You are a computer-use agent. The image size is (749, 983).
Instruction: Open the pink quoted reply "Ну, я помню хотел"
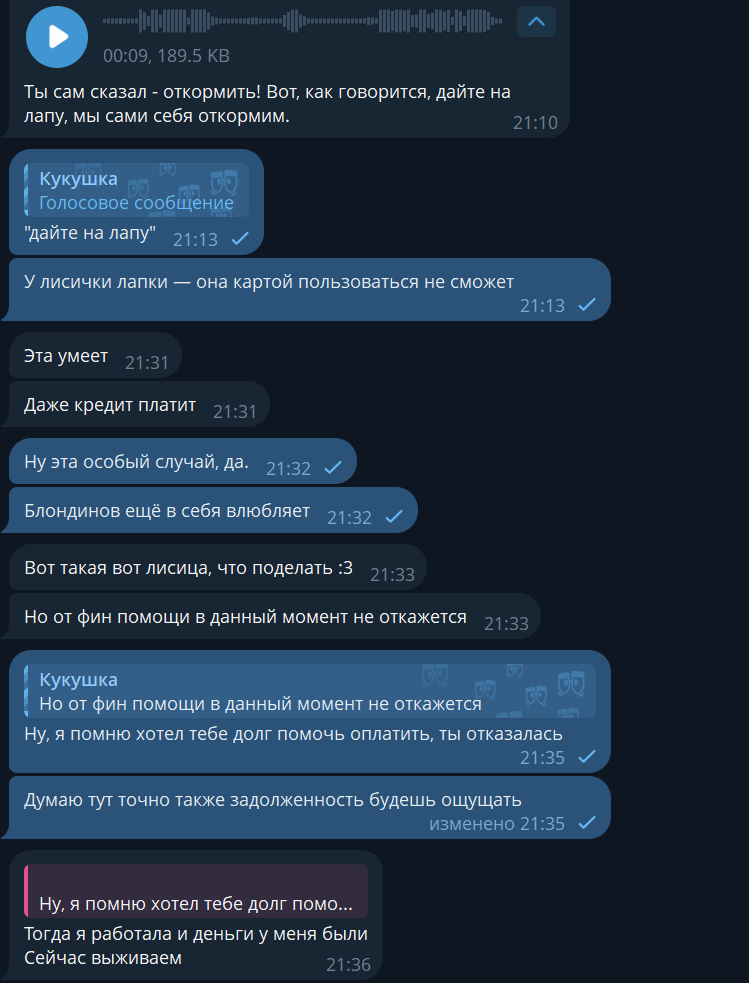tap(196, 891)
